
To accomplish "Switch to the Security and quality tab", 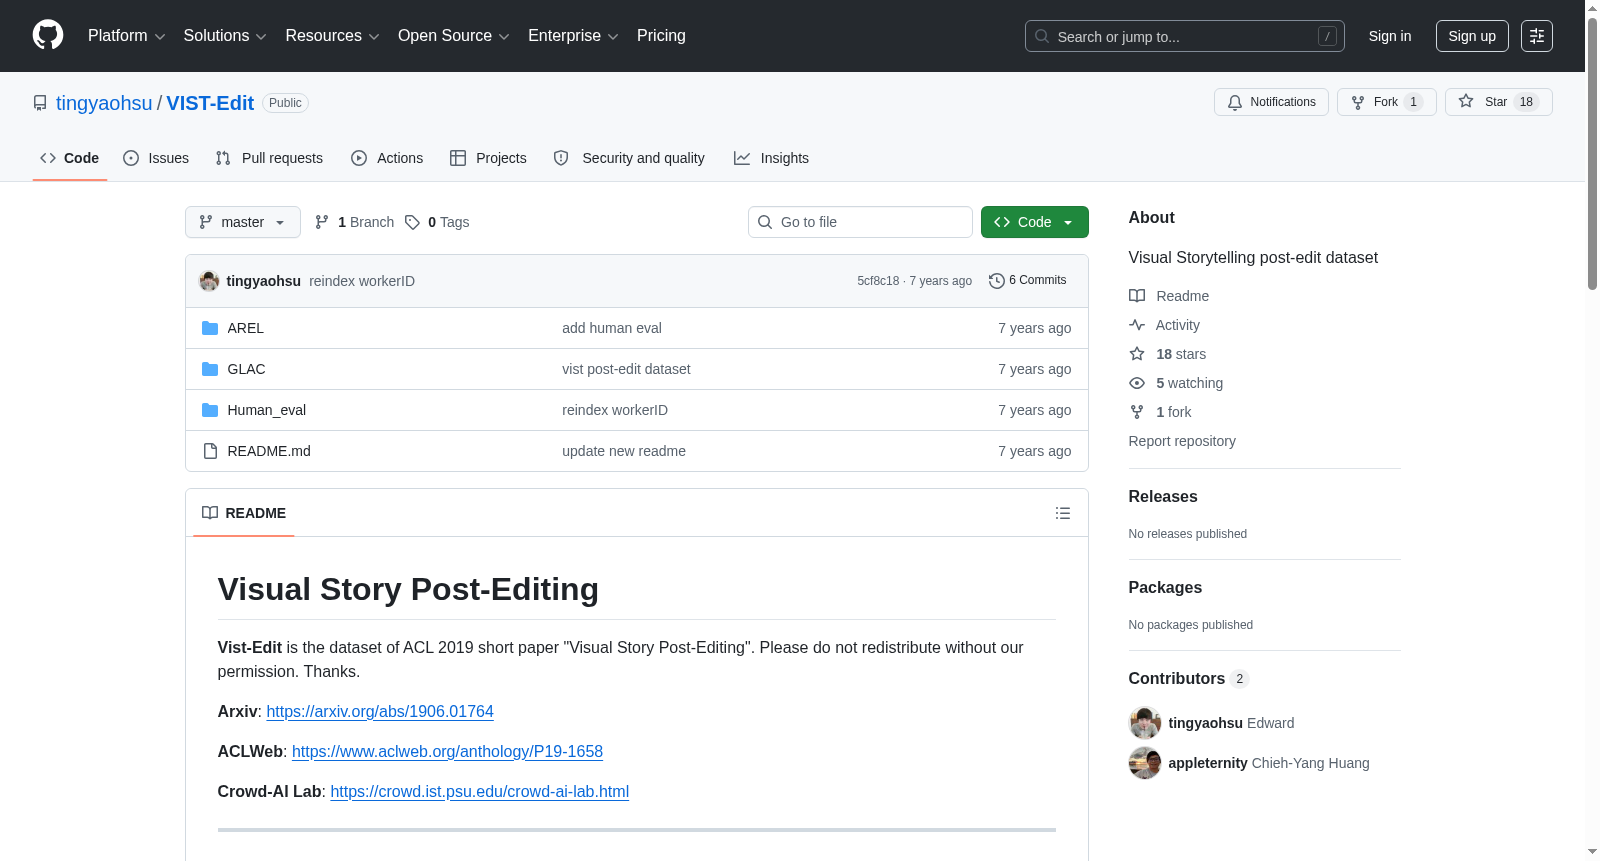I will (629, 158).
